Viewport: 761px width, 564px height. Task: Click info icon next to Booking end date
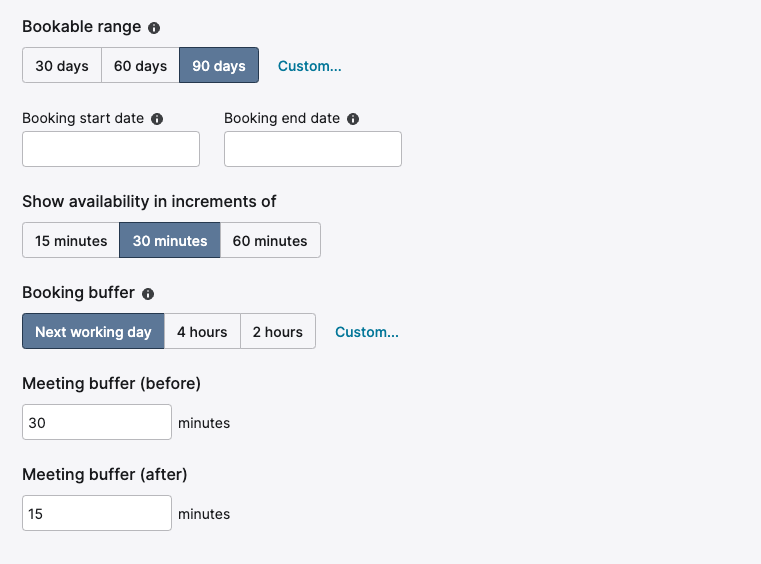pyautogui.click(x=353, y=119)
